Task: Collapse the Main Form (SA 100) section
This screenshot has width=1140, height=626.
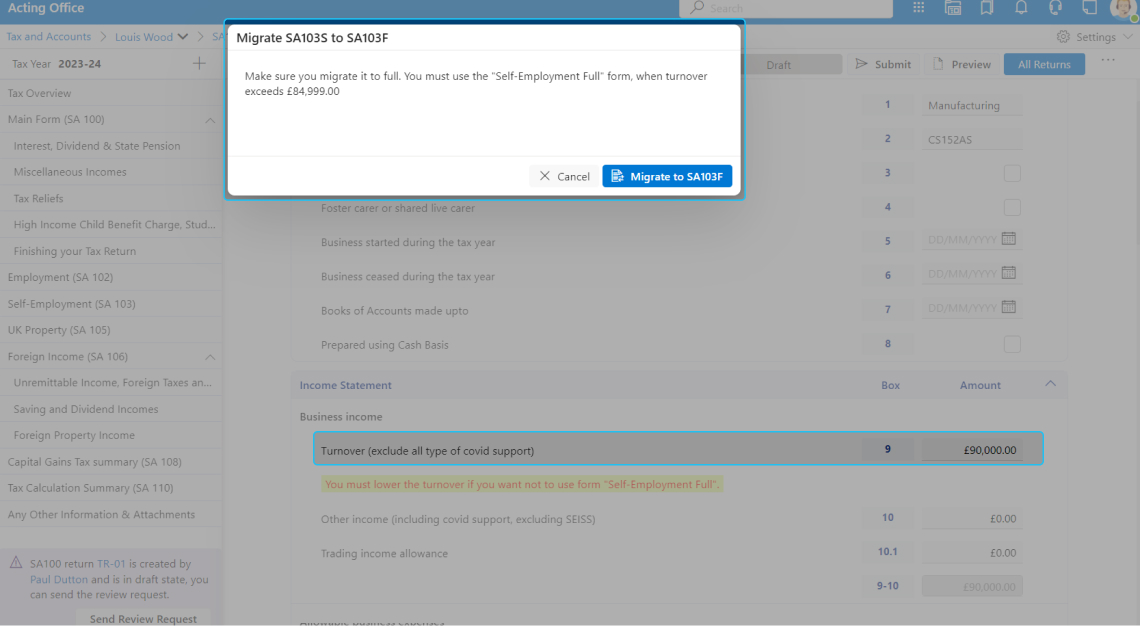Action: (210, 120)
